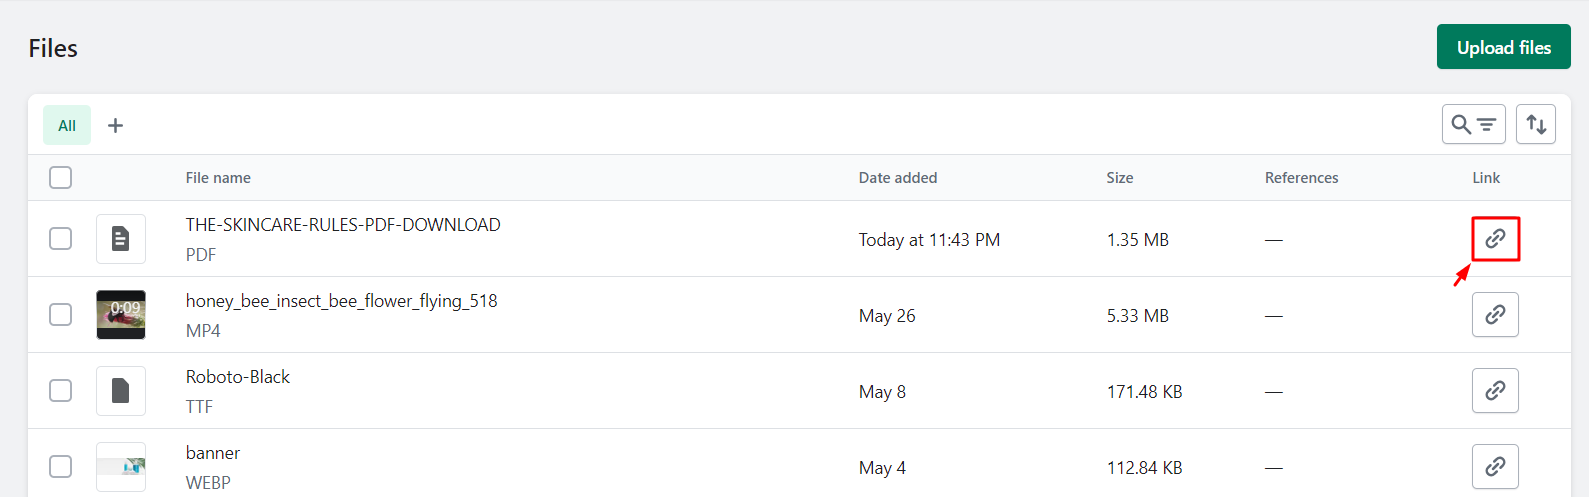Viewport: 1589px width, 497px height.
Task: Select the THE-SKINCARE-RULES PDF checkbox
Action: point(61,239)
